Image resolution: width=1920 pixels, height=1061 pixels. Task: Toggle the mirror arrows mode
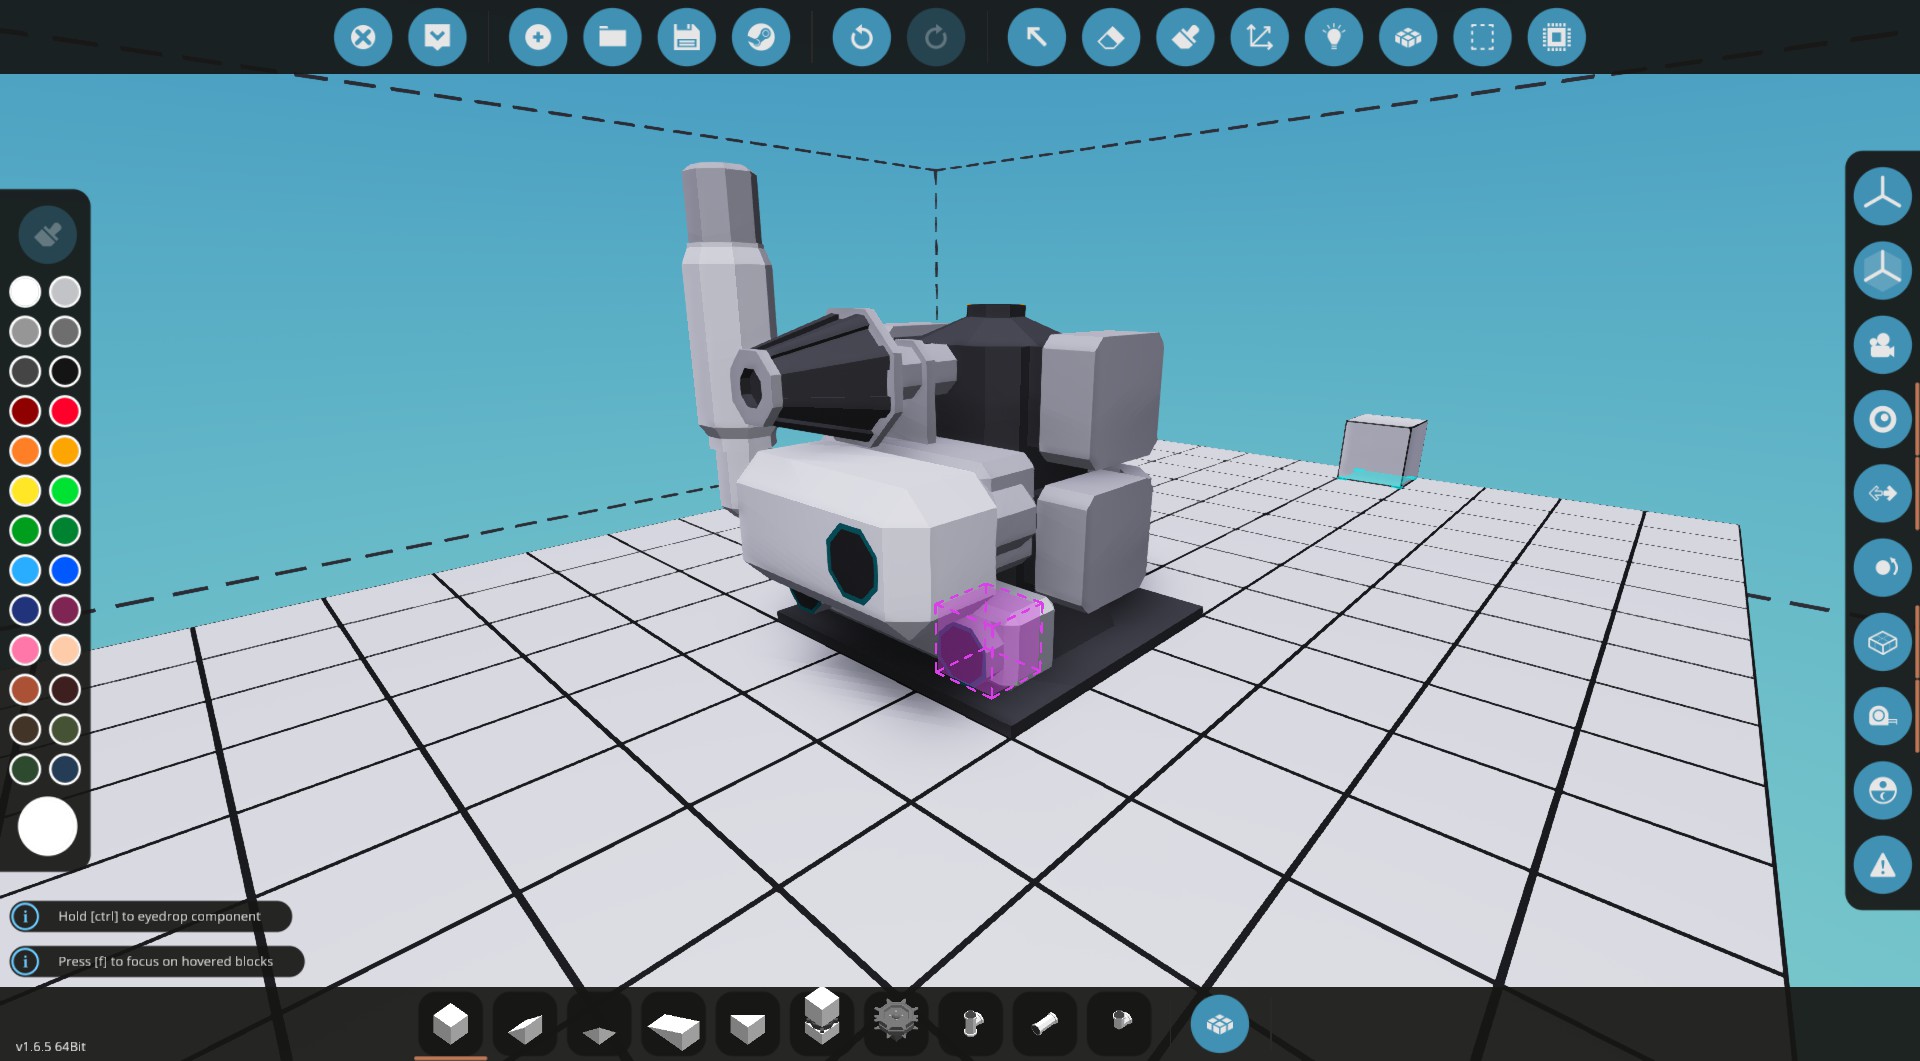[x=1882, y=493]
